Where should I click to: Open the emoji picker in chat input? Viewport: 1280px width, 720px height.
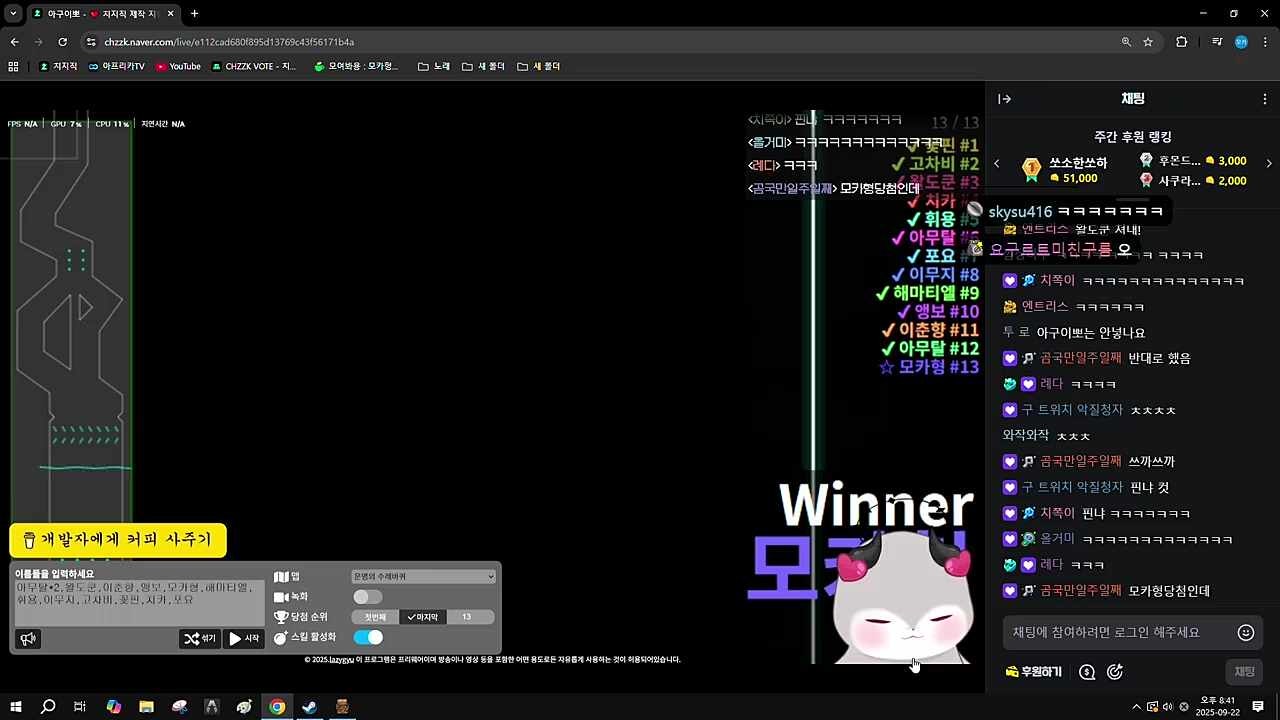1245,632
